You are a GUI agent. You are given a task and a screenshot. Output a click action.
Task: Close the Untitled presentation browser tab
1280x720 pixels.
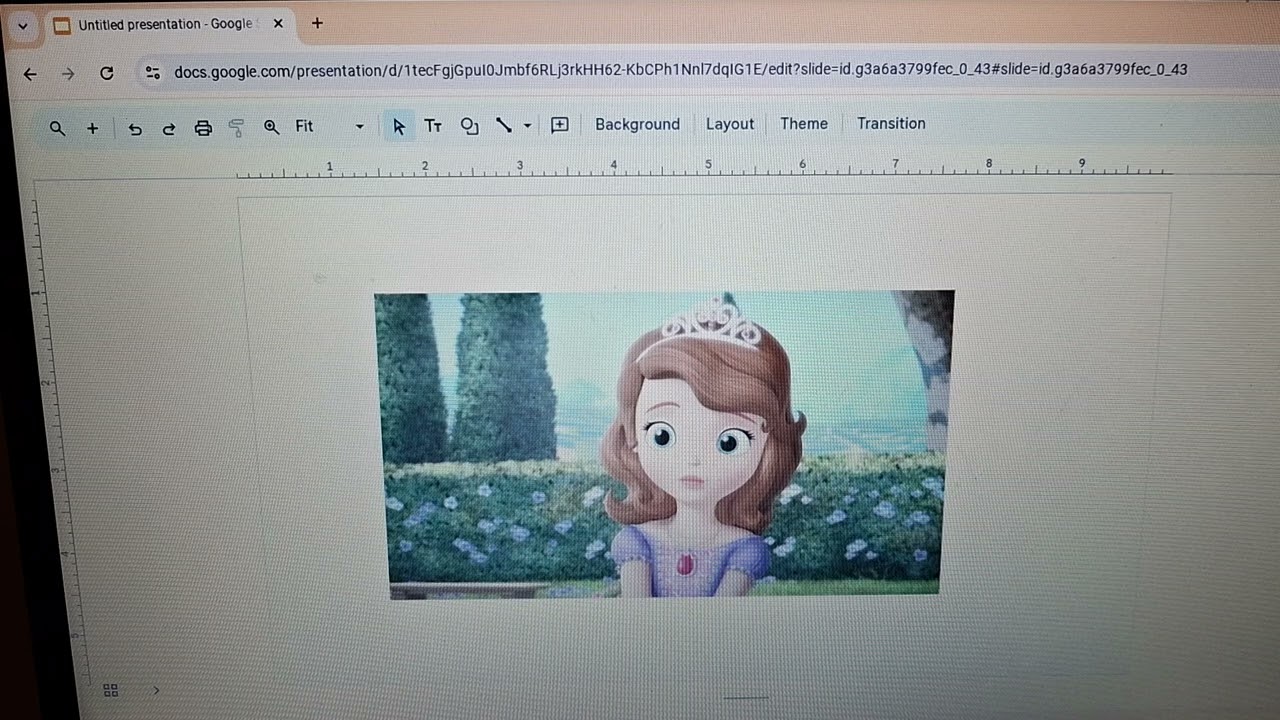coord(278,24)
